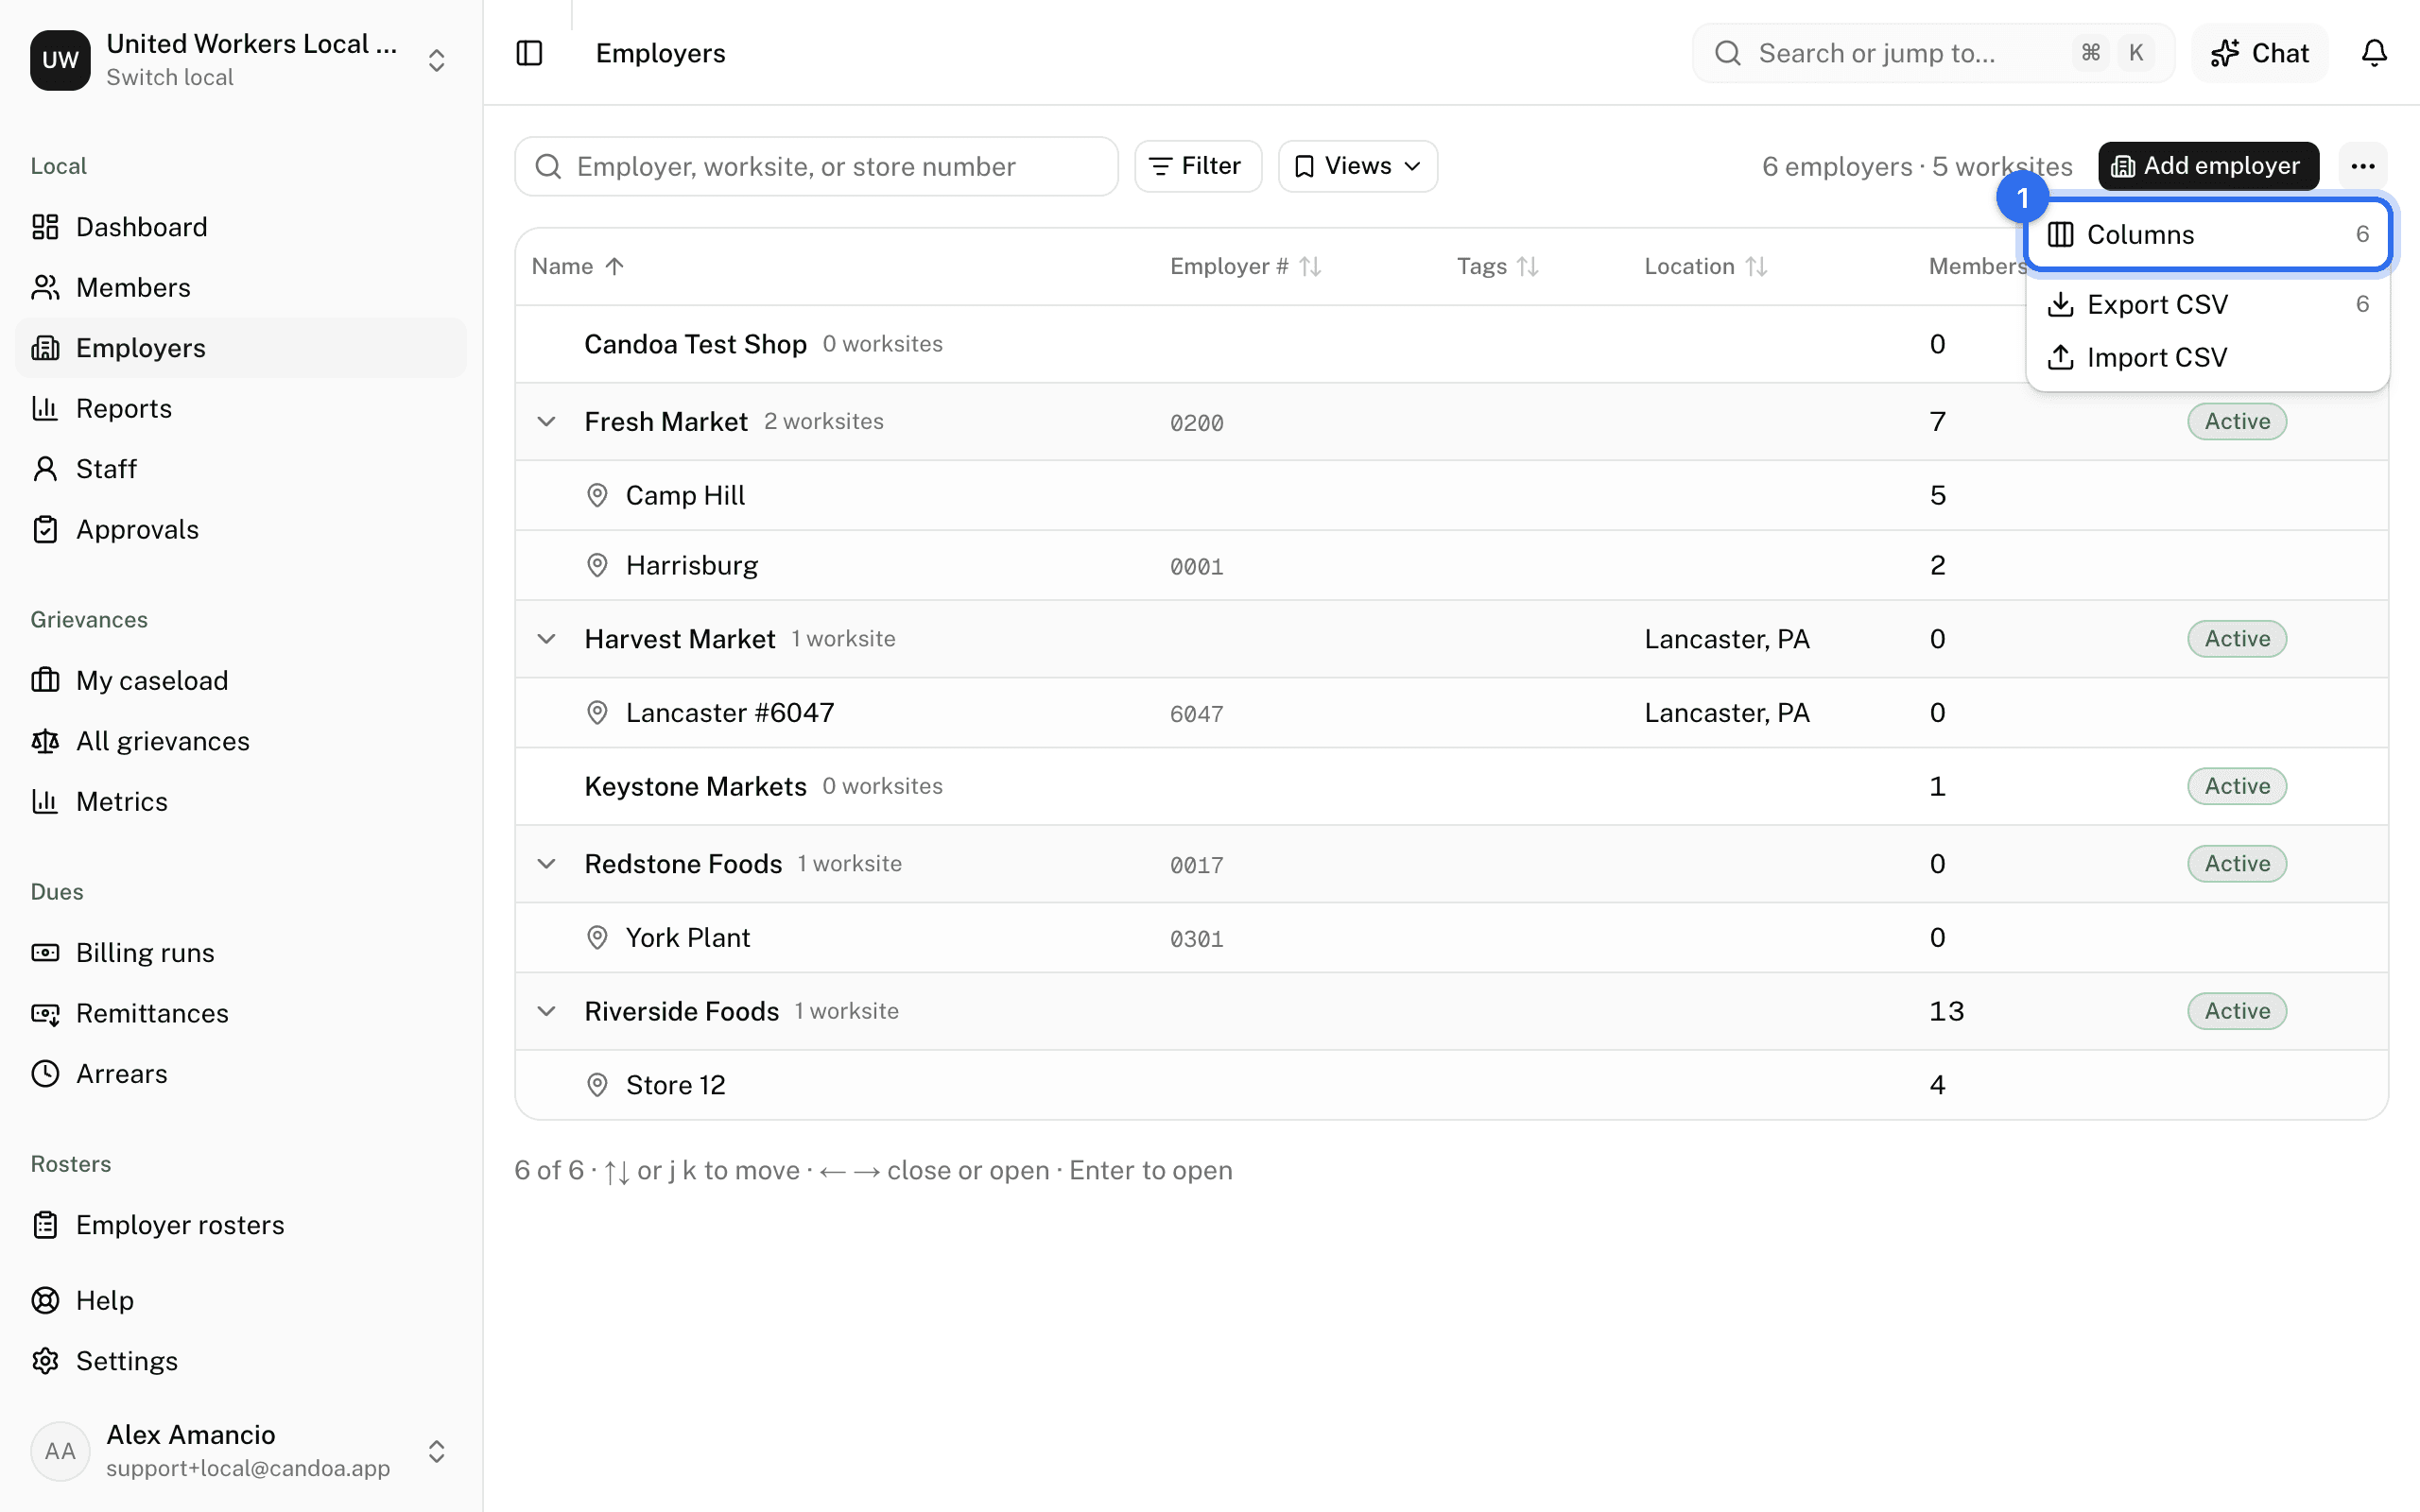Viewport: 2420px width, 1512px height.
Task: Go to Members in the sidebar
Action: (x=241, y=287)
